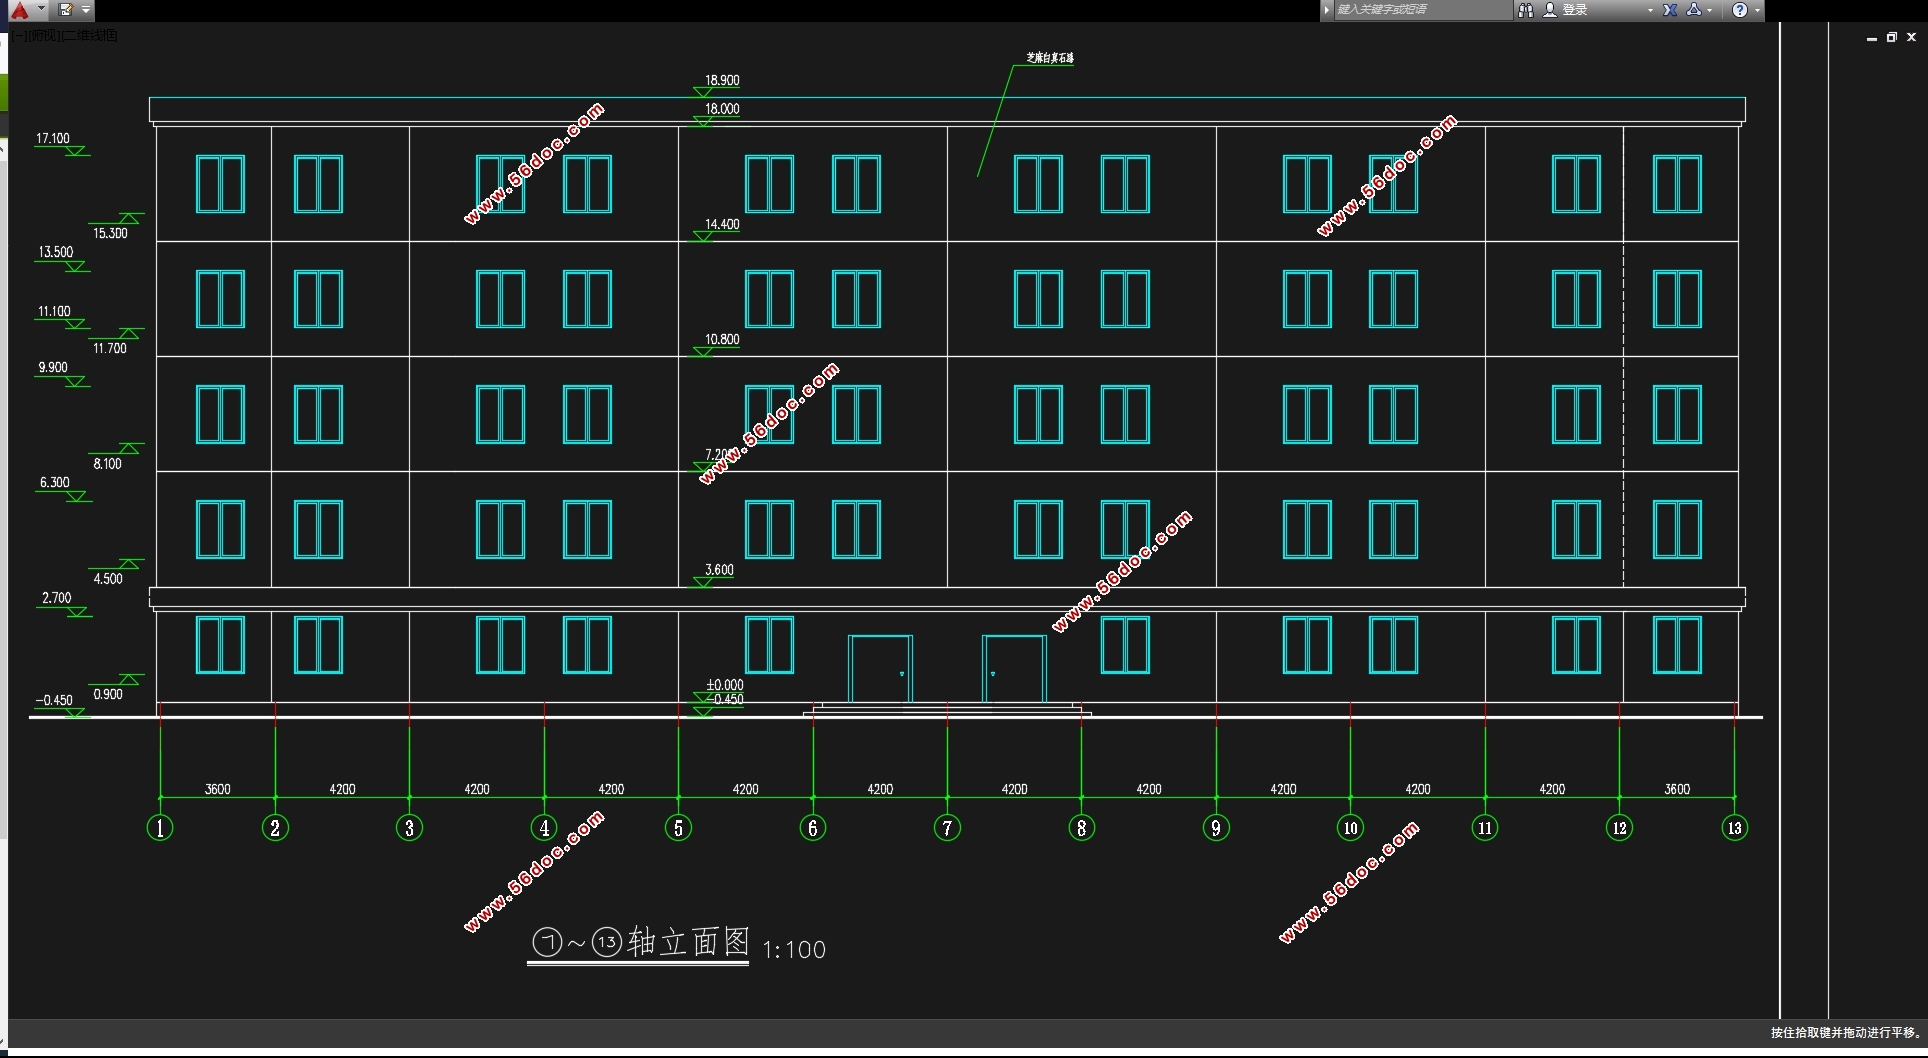Select the axis bubble numbered 7

point(947,828)
